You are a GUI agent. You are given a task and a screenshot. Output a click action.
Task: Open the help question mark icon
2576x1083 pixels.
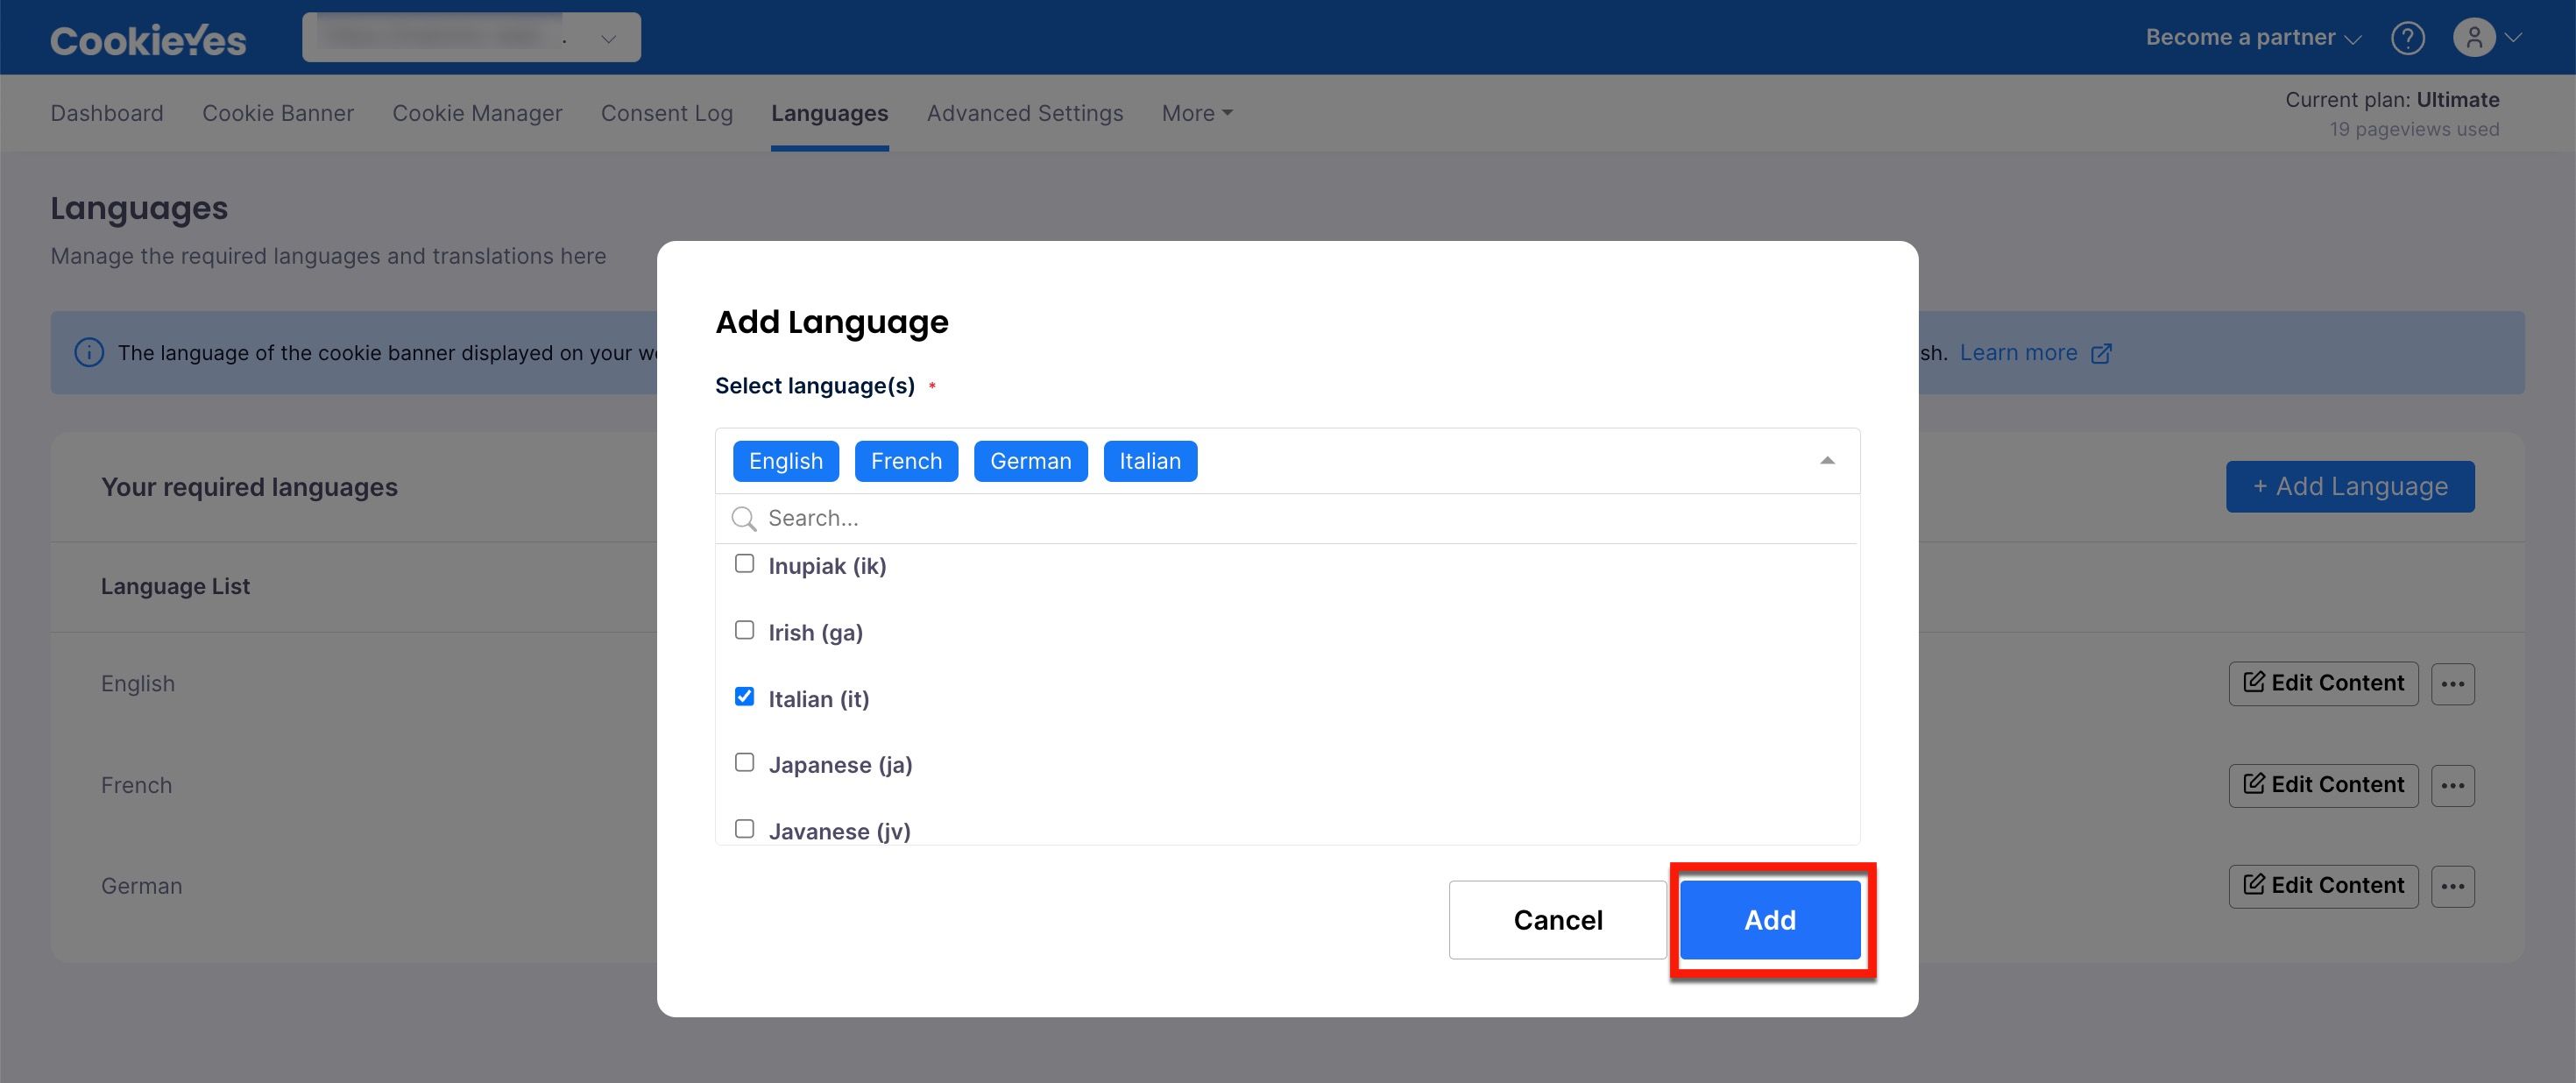click(x=2407, y=38)
